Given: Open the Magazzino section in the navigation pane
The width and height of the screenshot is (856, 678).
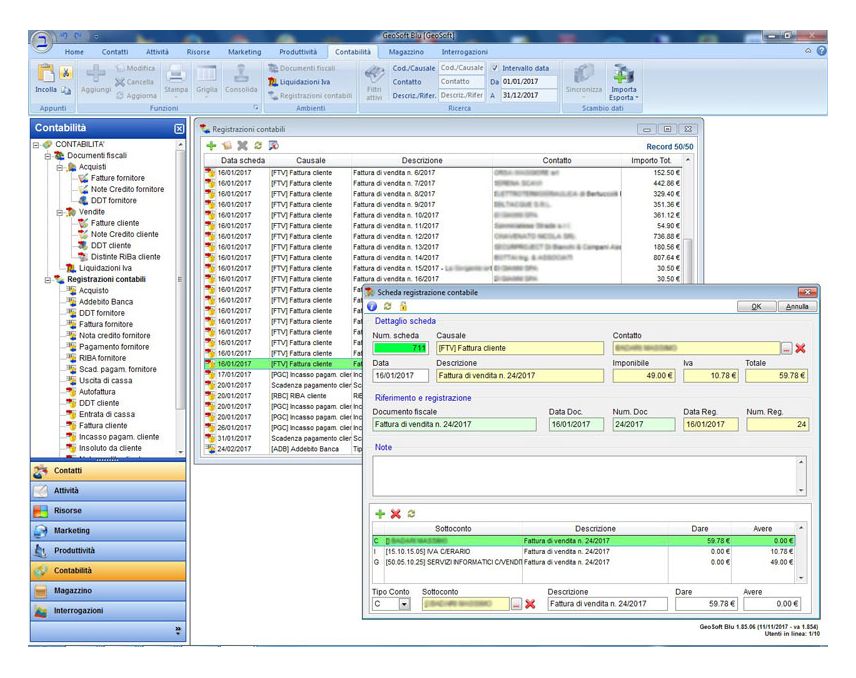Looking at the screenshot, I should (108, 591).
